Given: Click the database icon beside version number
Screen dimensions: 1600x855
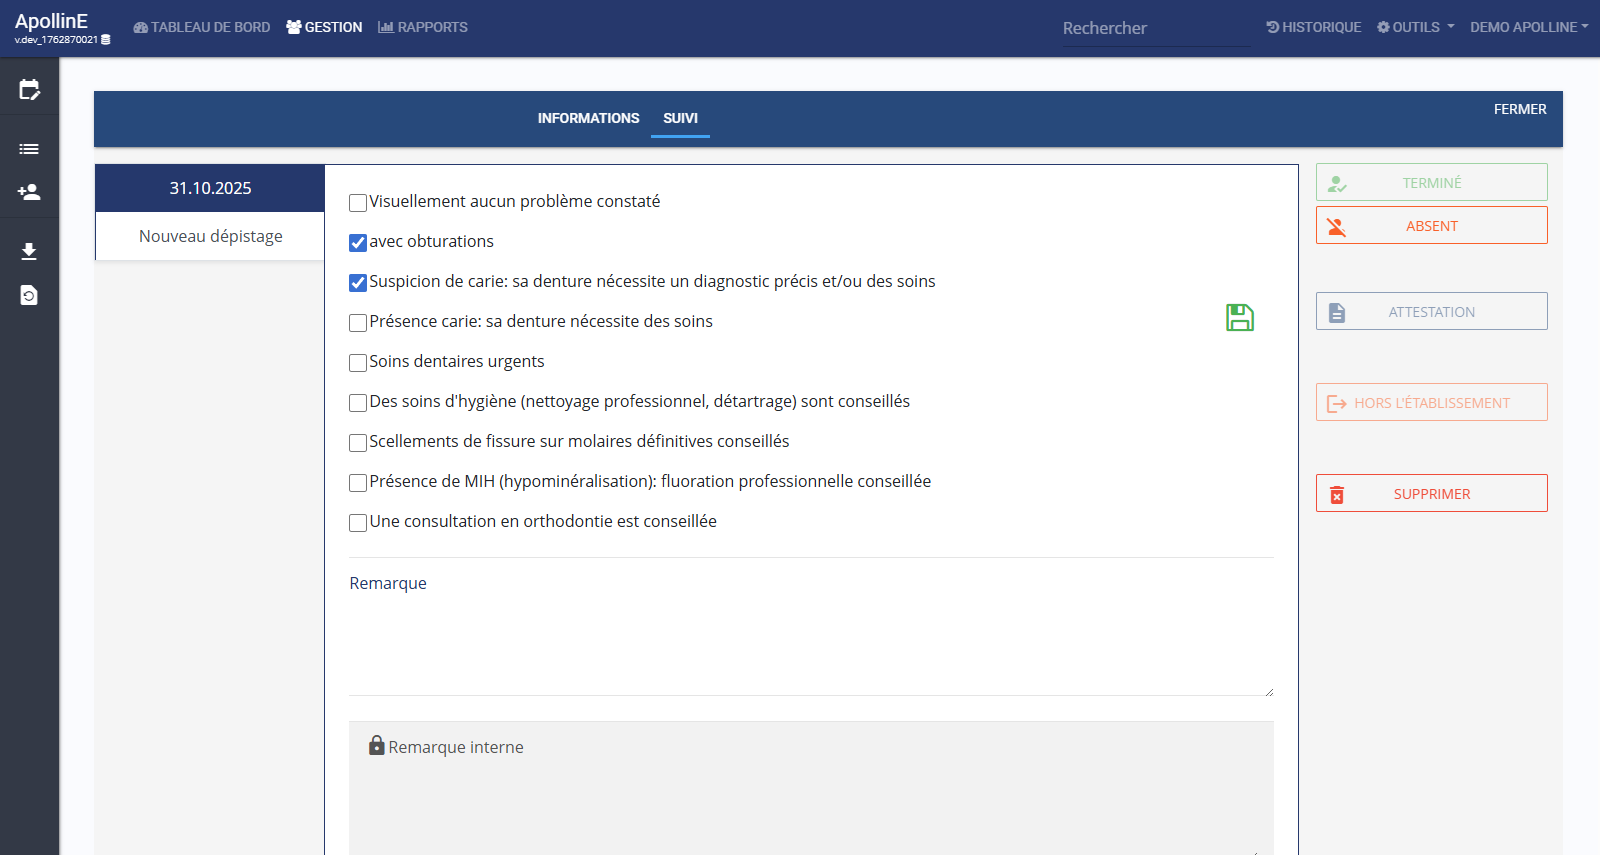Looking at the screenshot, I should tap(106, 40).
